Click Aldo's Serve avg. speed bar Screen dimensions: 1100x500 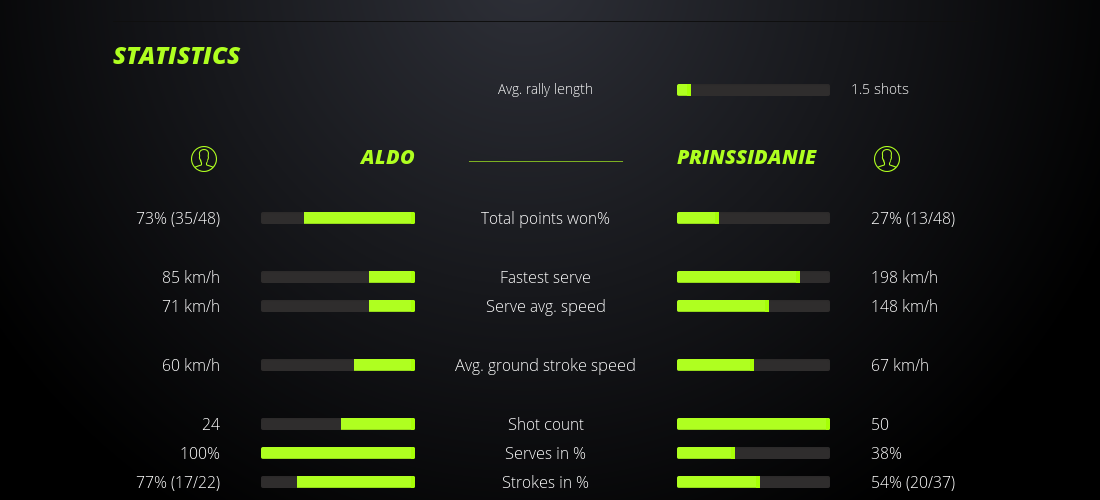click(x=338, y=306)
